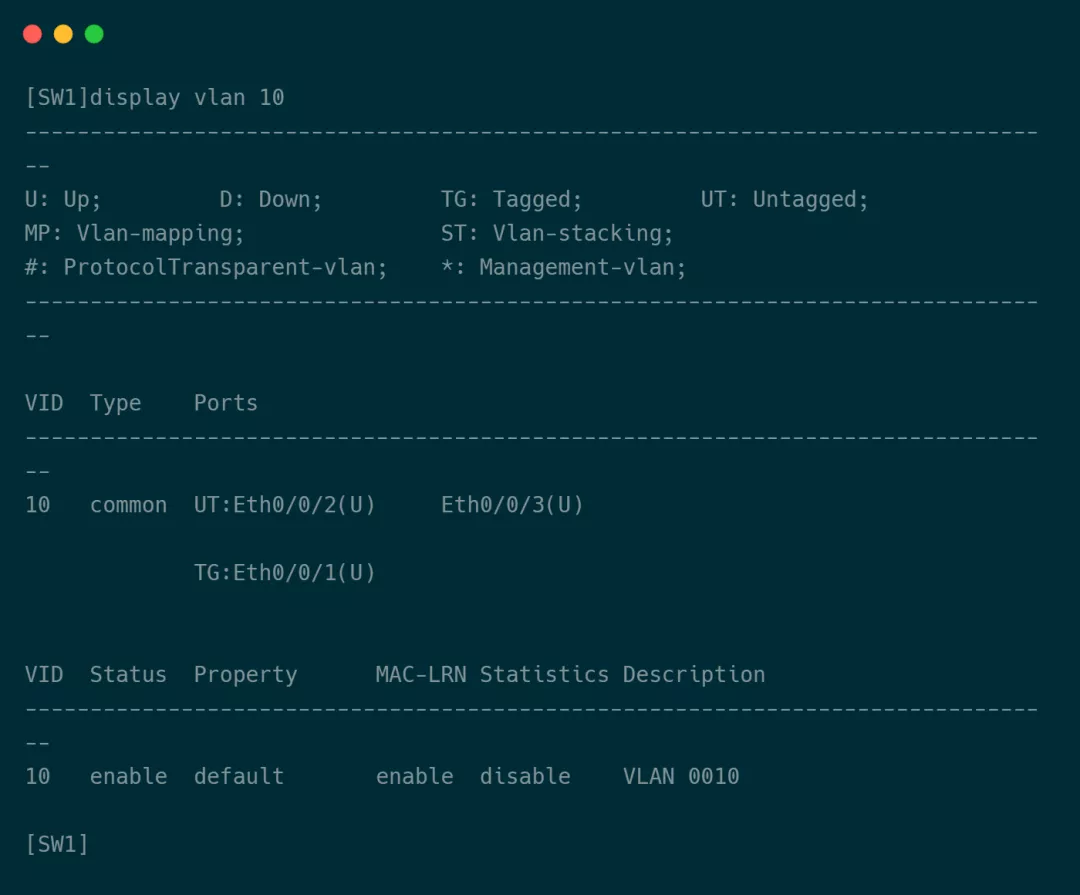Click the tagged port TG:Eth0/0/1(U)

pos(285,573)
